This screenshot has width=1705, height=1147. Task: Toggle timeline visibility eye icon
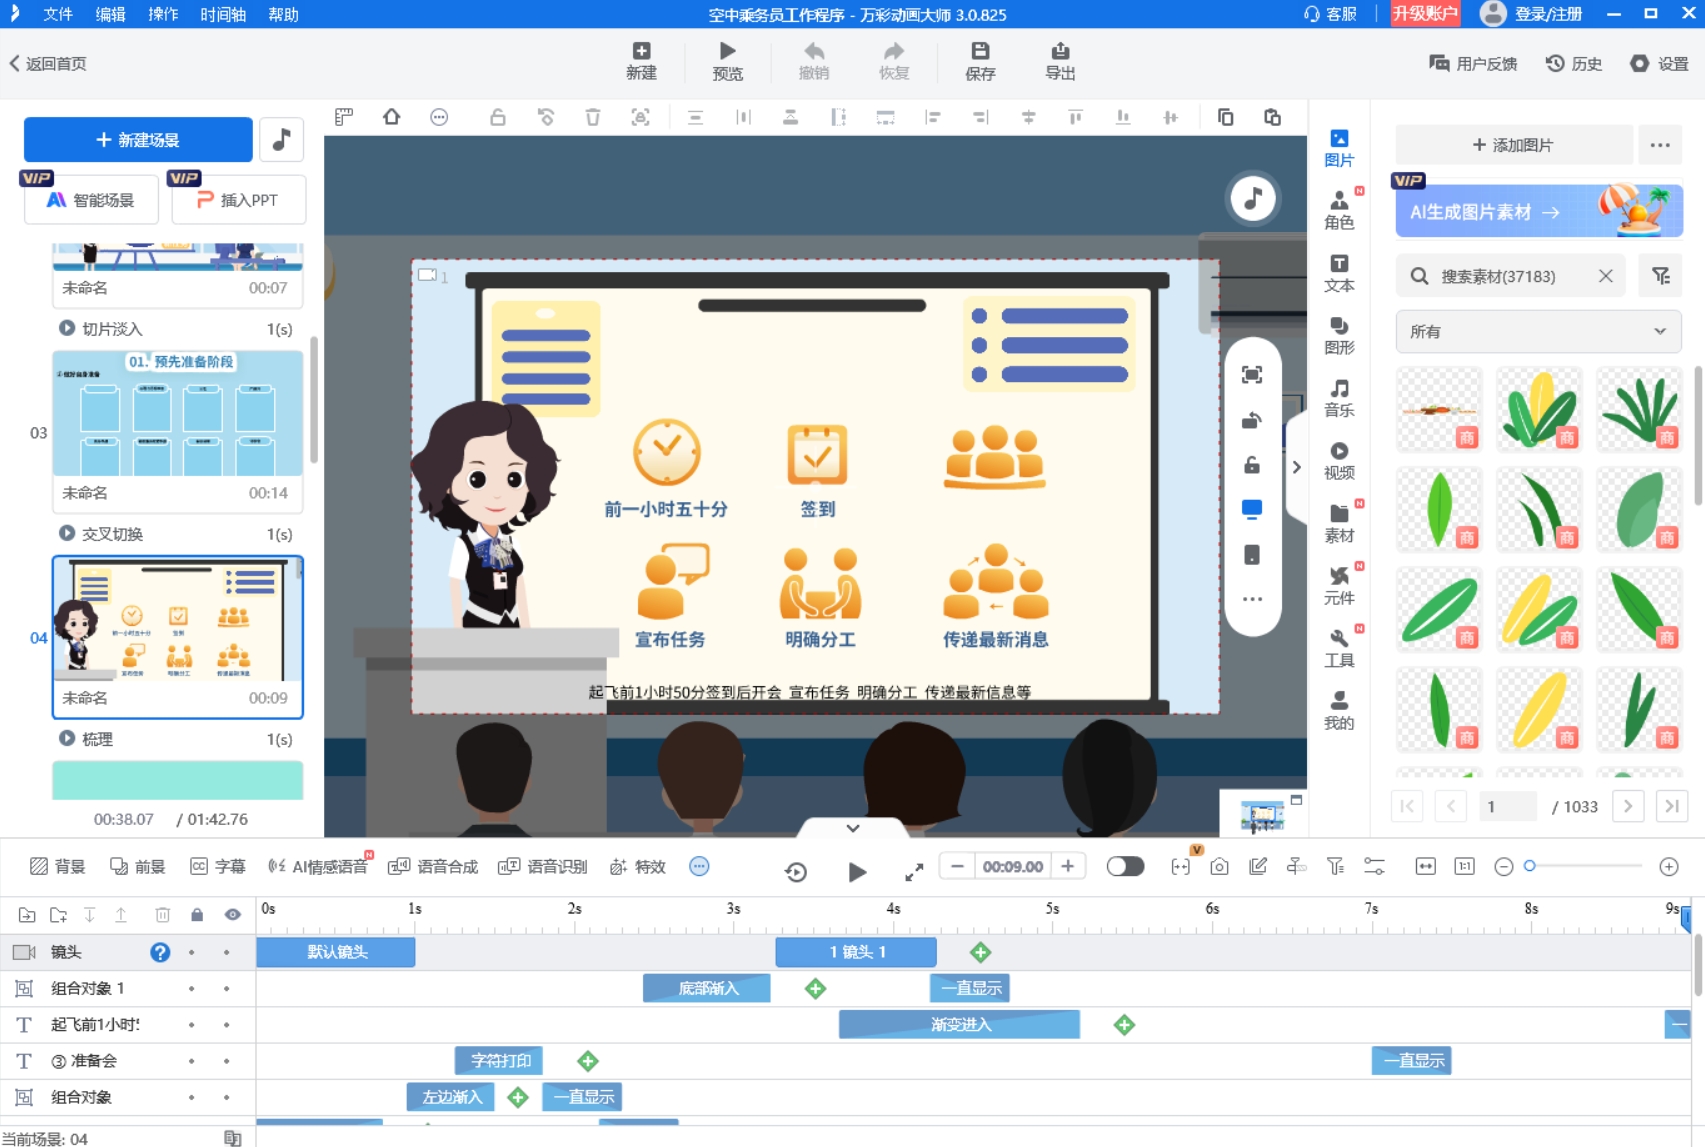[232, 914]
